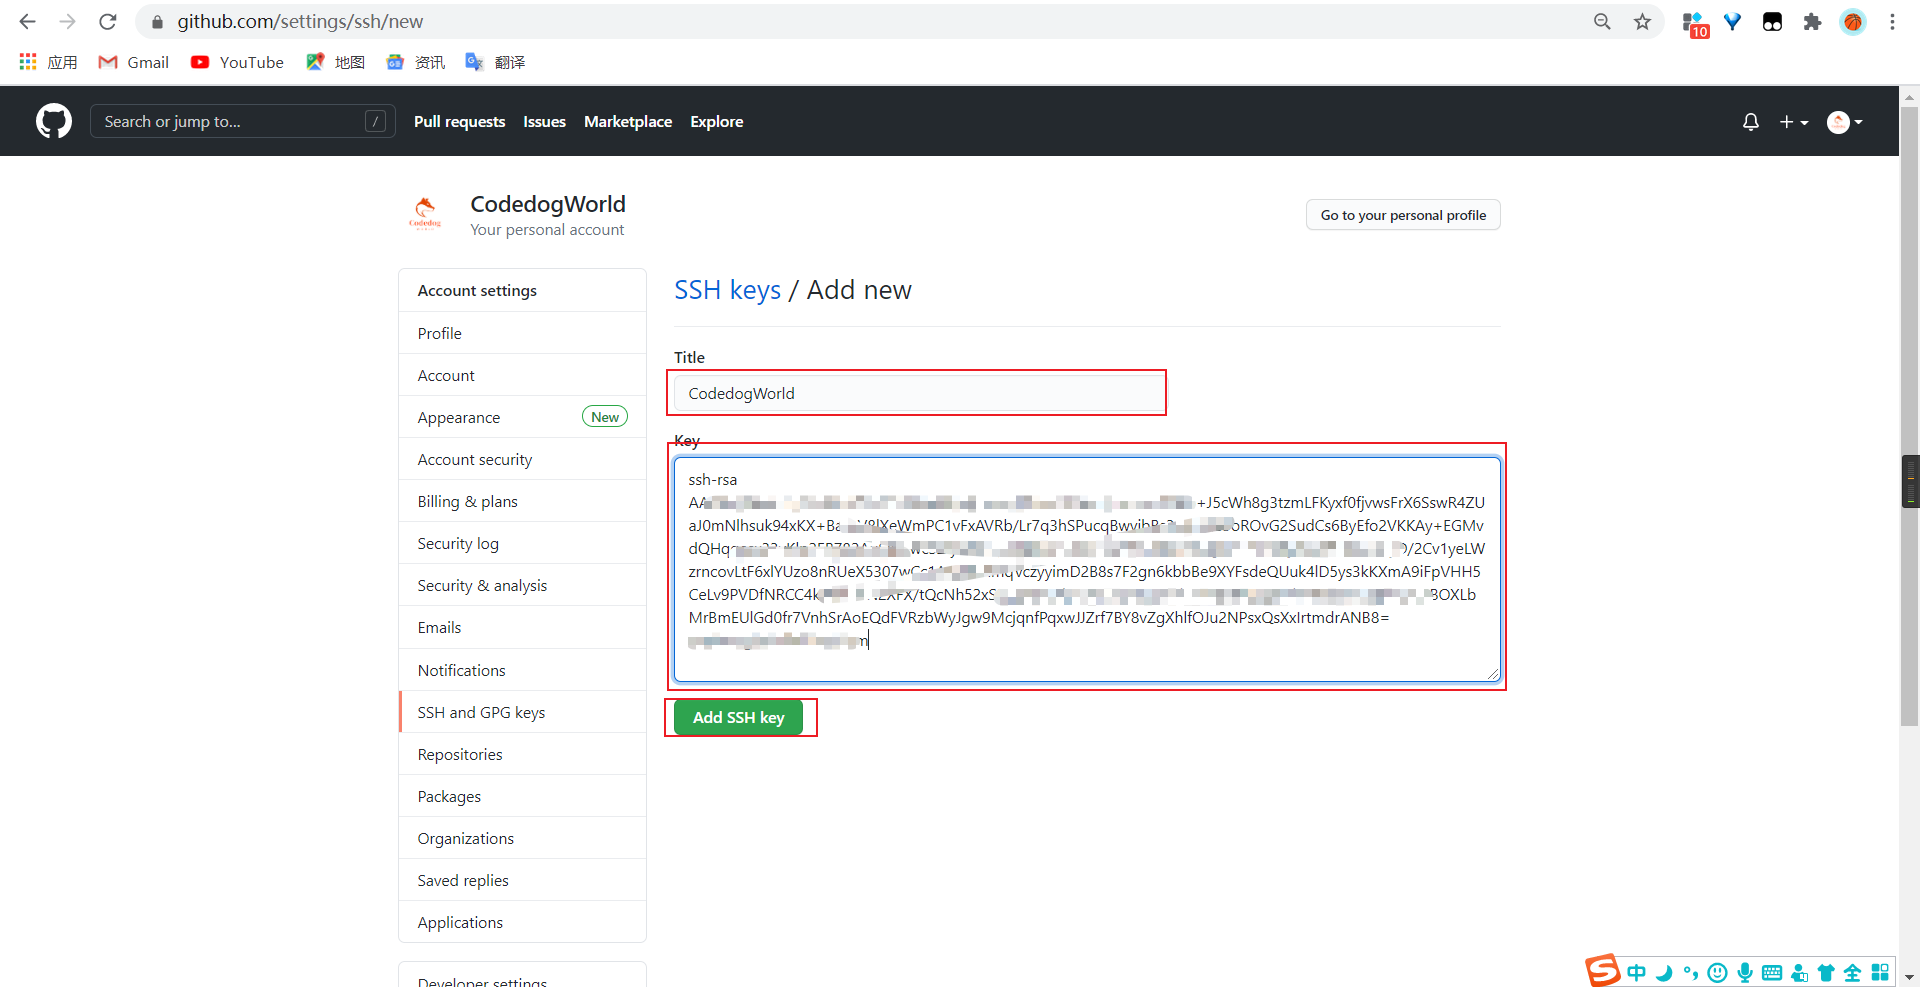Click the GitHub Octocat logo
Viewport: 1920px width, 987px height.
[x=54, y=121]
